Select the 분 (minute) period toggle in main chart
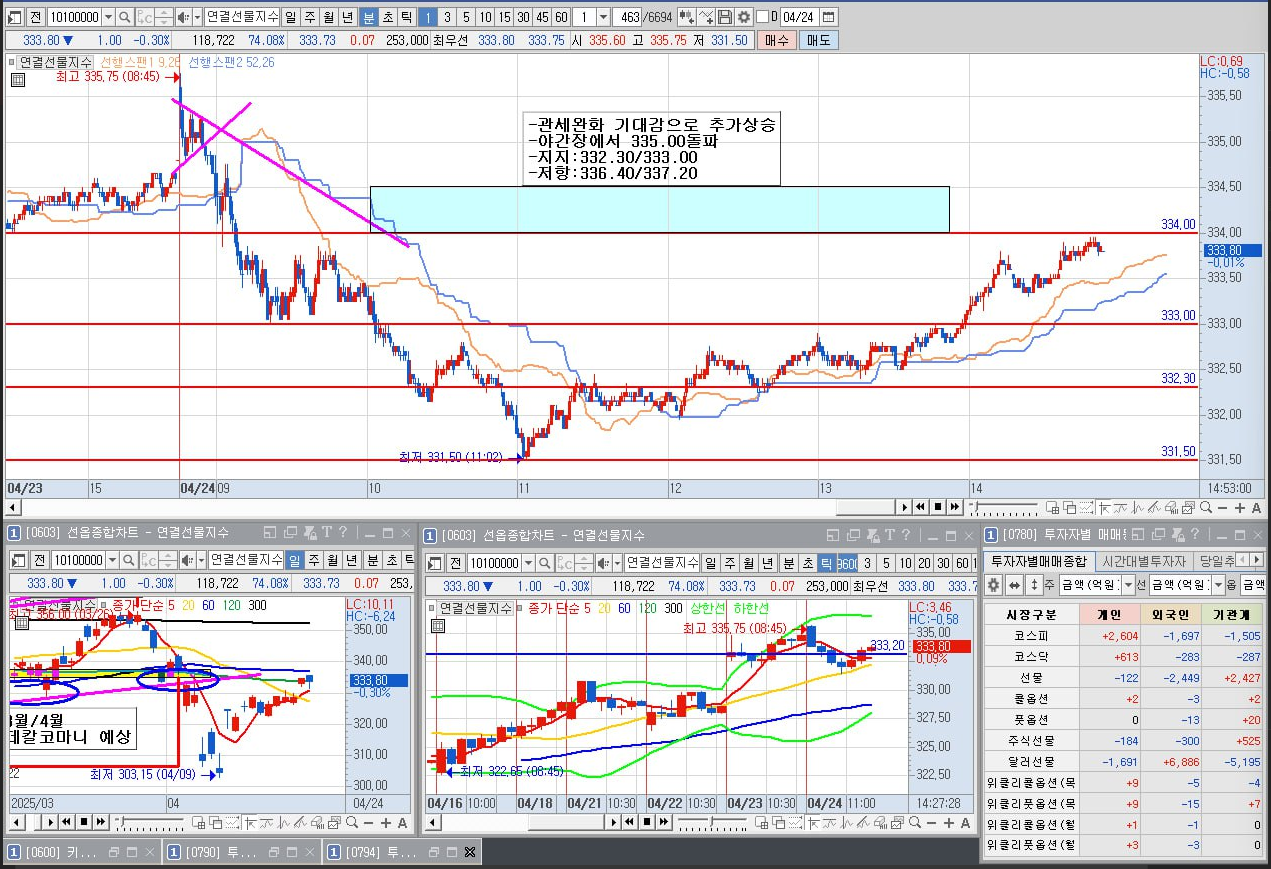Viewport: 1271px width, 869px height. (x=368, y=17)
